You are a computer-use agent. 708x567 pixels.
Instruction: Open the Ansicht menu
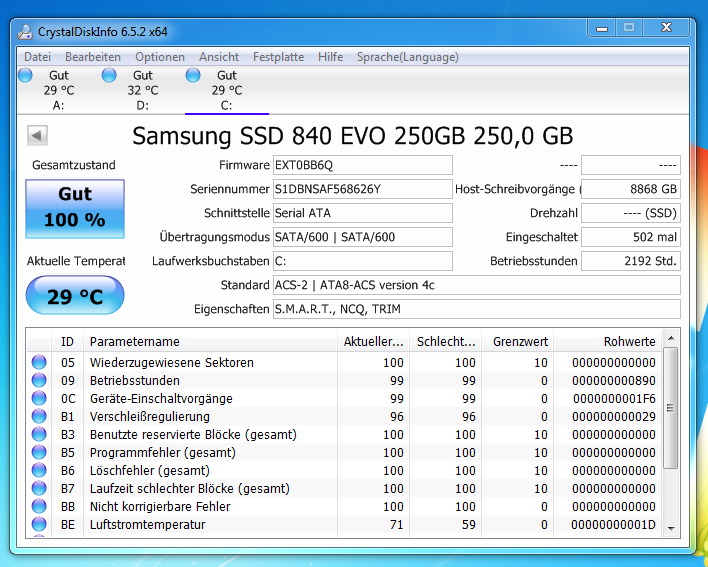click(219, 57)
